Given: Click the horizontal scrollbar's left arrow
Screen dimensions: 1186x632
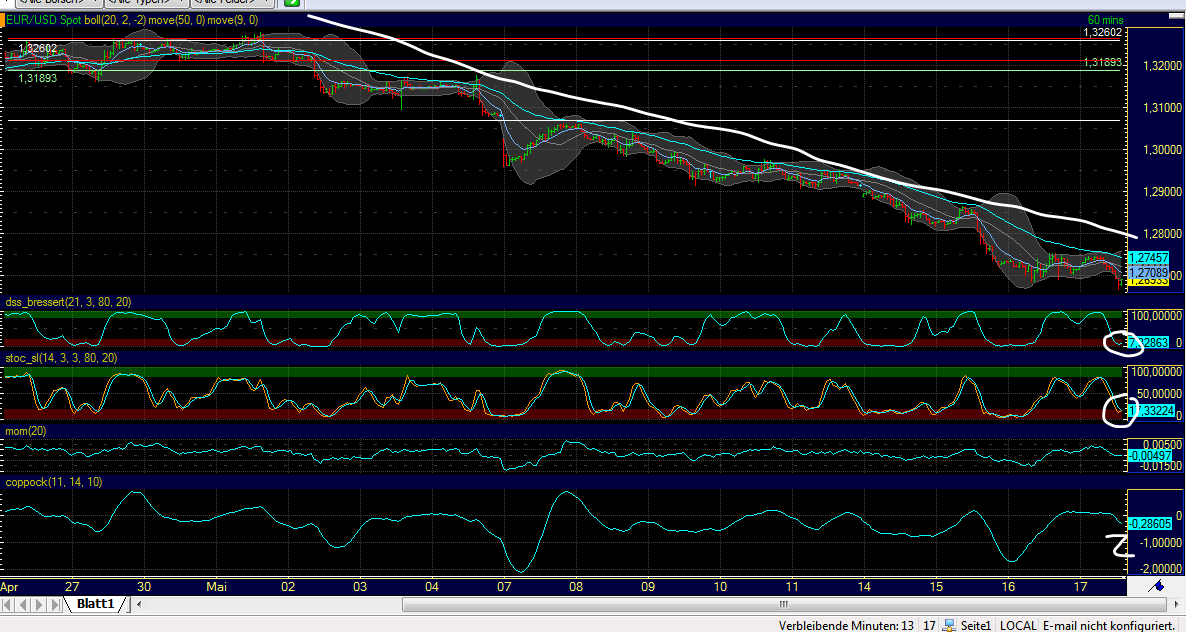Looking at the screenshot, I should point(138,604).
